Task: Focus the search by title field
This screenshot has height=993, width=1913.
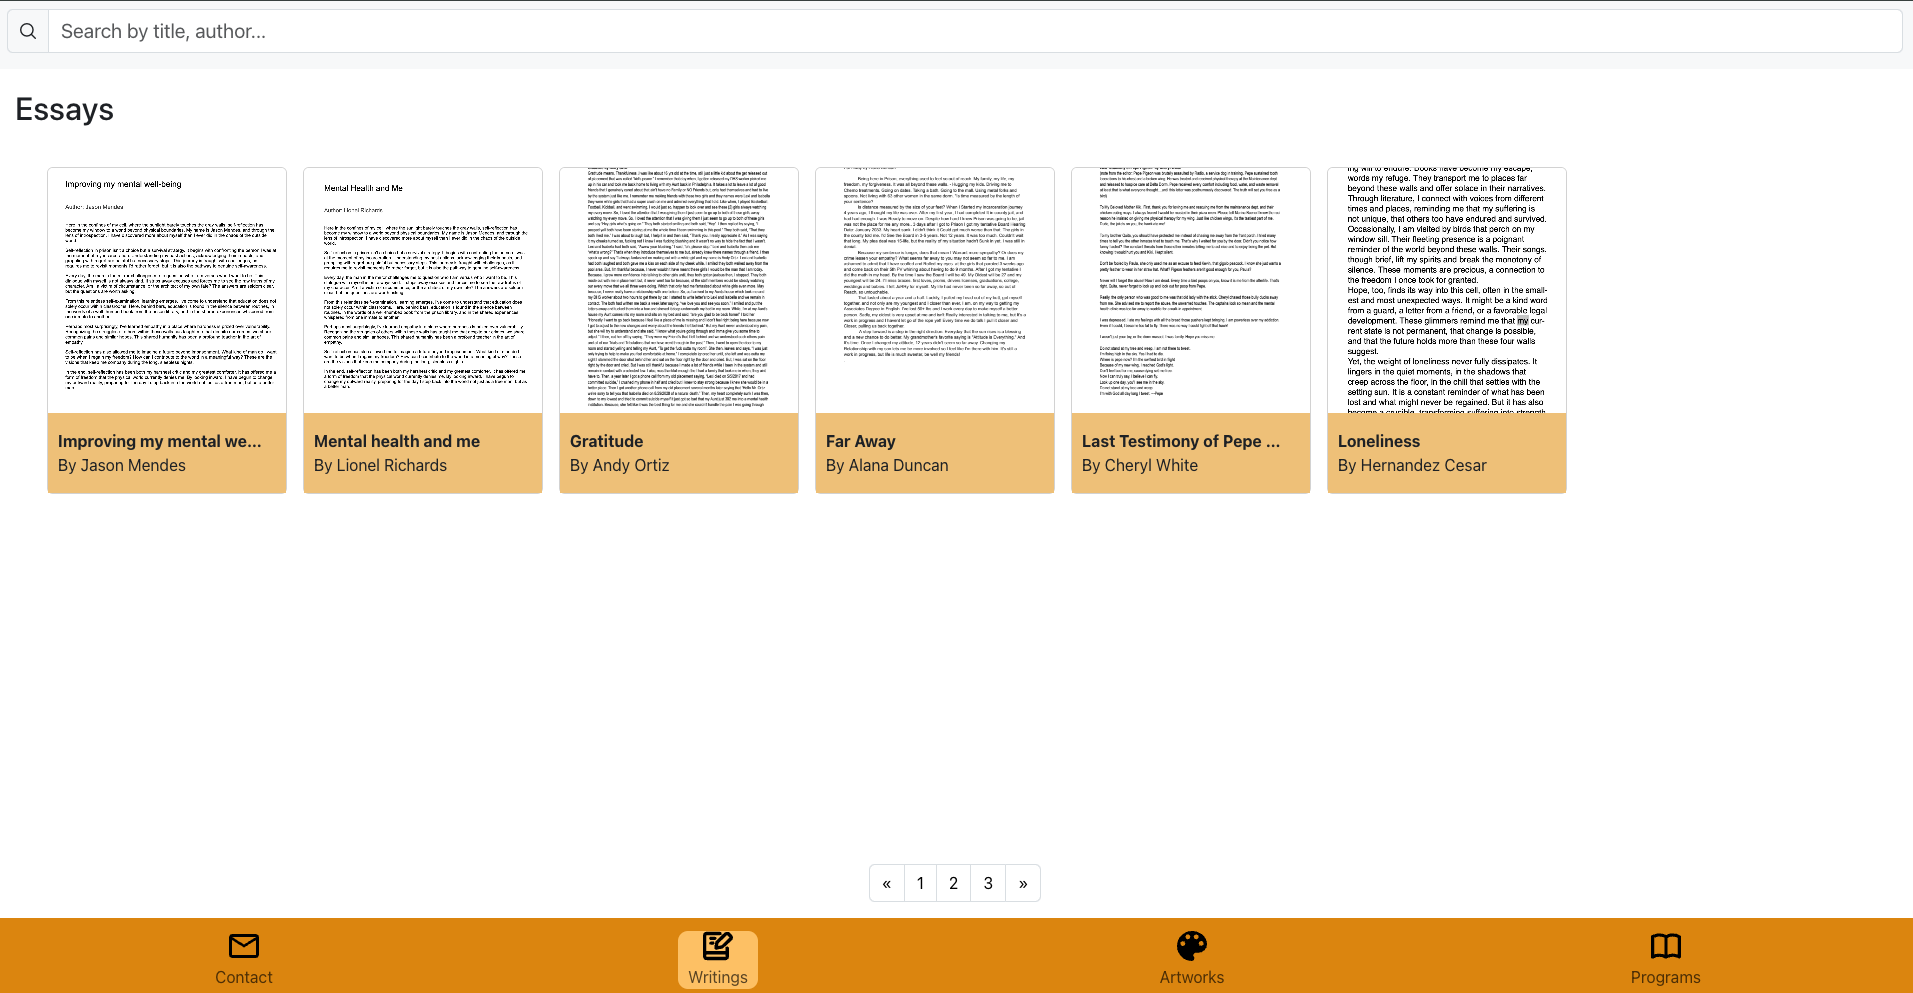Action: [x=975, y=31]
